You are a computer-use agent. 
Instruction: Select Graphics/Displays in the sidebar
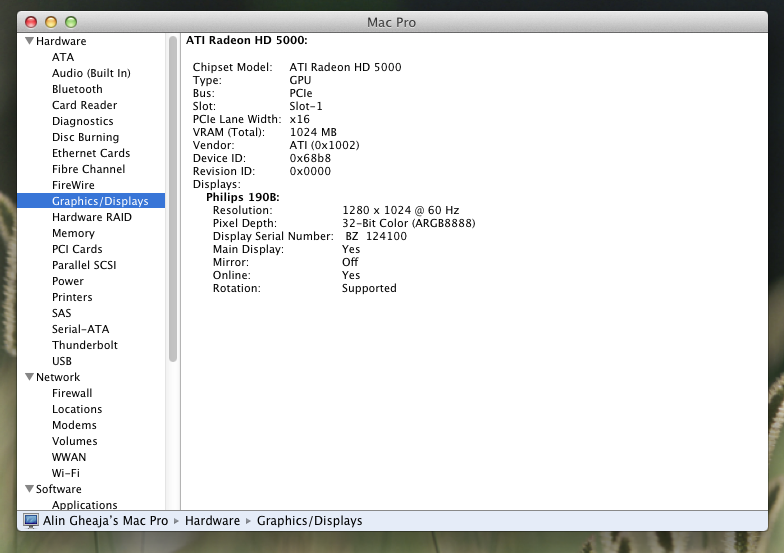pyautogui.click(x=91, y=201)
